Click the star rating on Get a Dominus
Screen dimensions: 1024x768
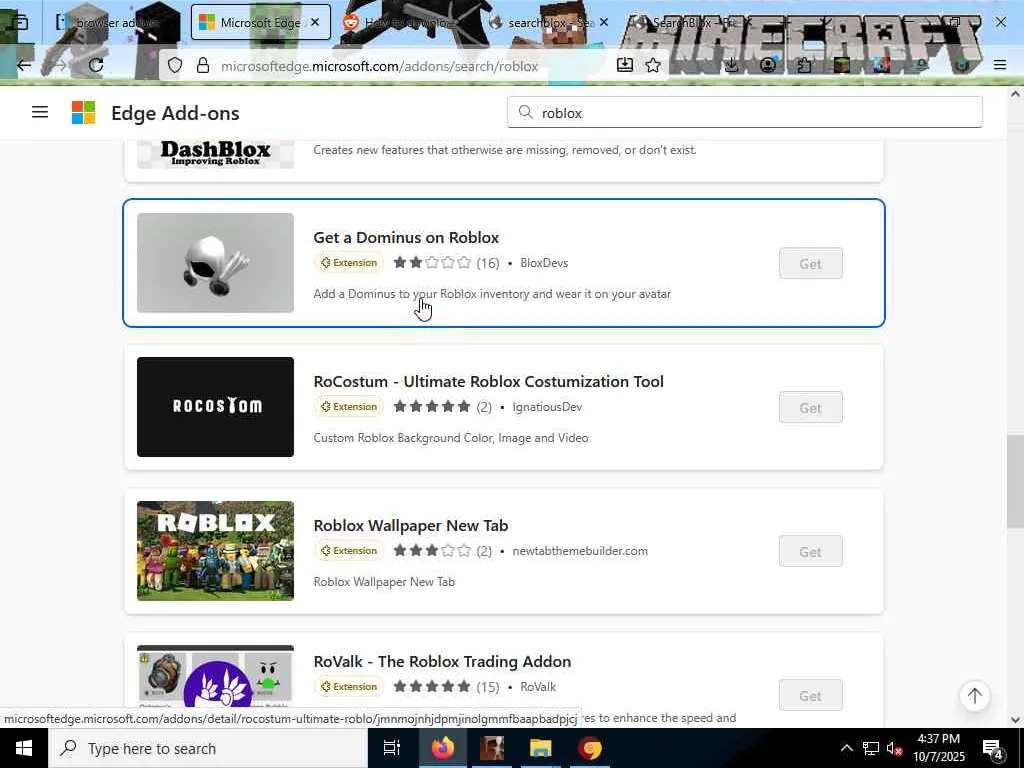point(432,263)
